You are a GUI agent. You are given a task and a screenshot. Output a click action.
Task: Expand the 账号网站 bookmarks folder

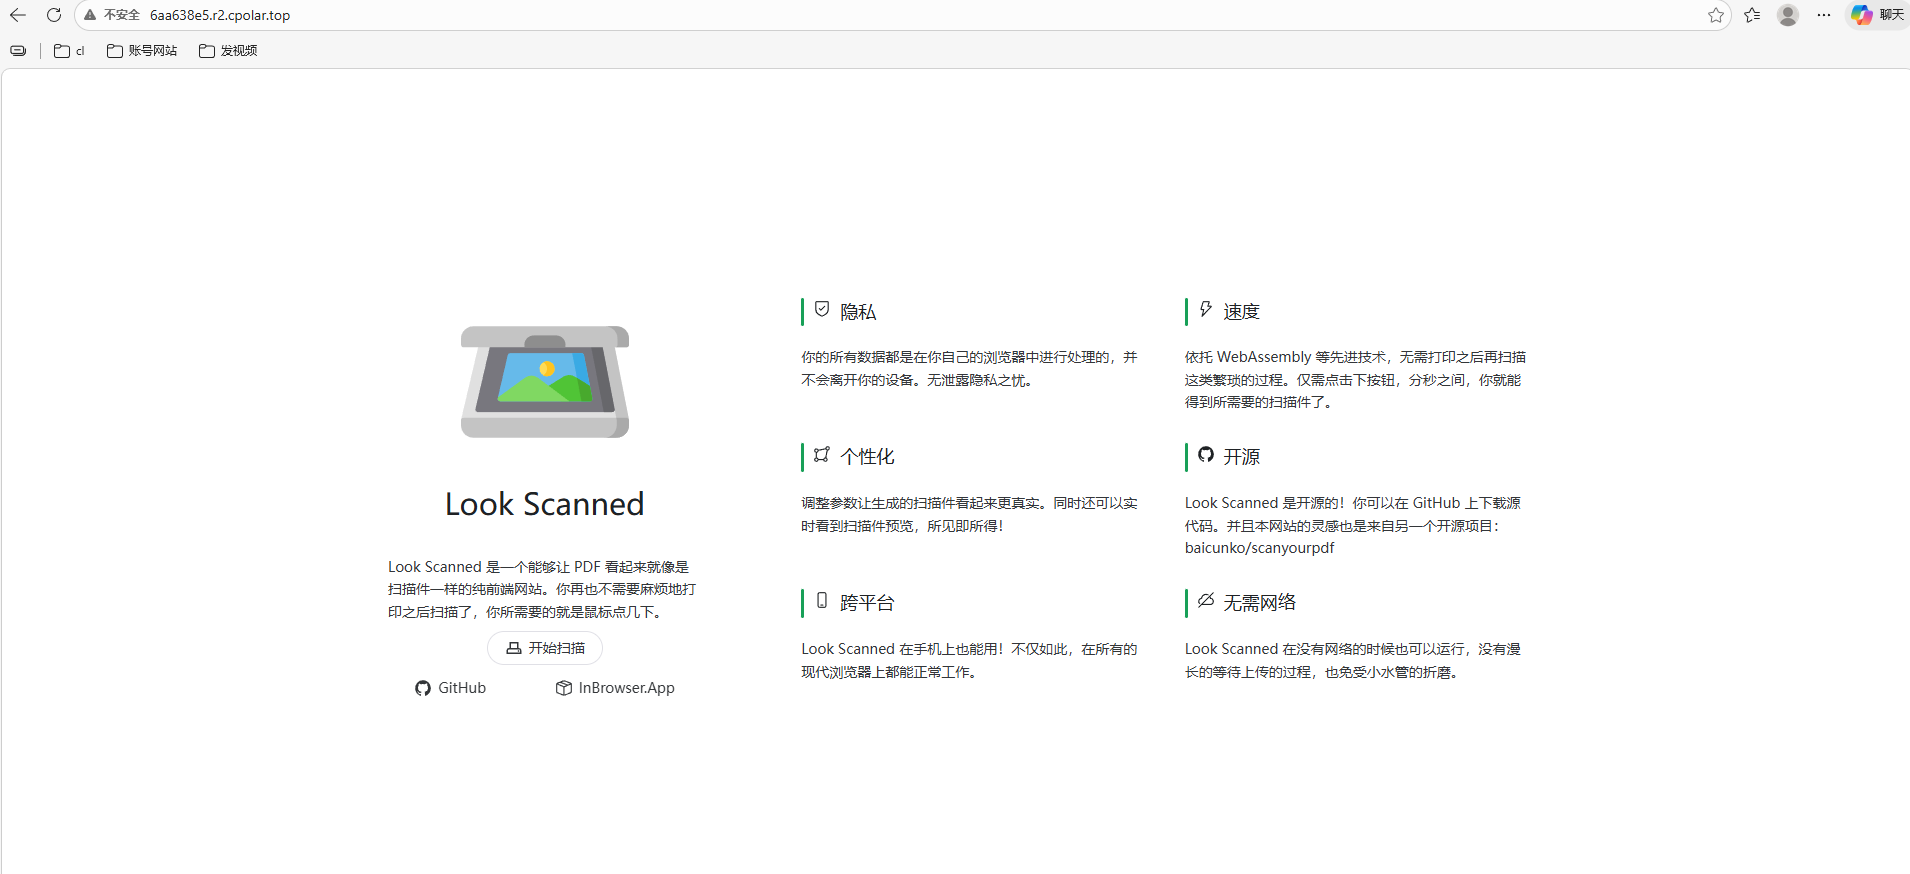coord(142,51)
